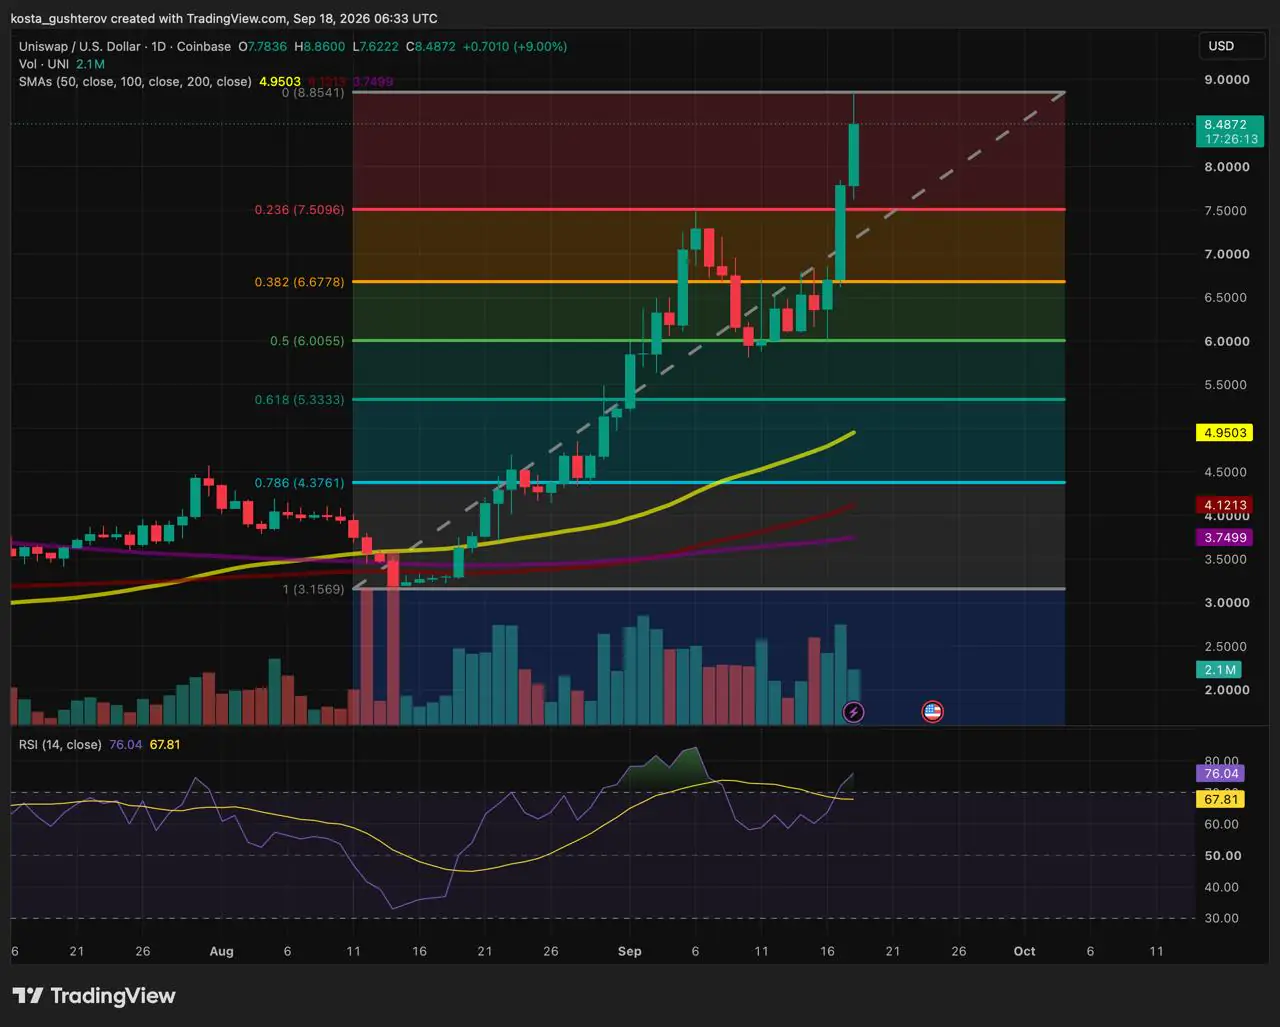Select the 0.382 (6.6778) Fibonacci level label
1280x1027 pixels.
pyautogui.click(x=299, y=282)
